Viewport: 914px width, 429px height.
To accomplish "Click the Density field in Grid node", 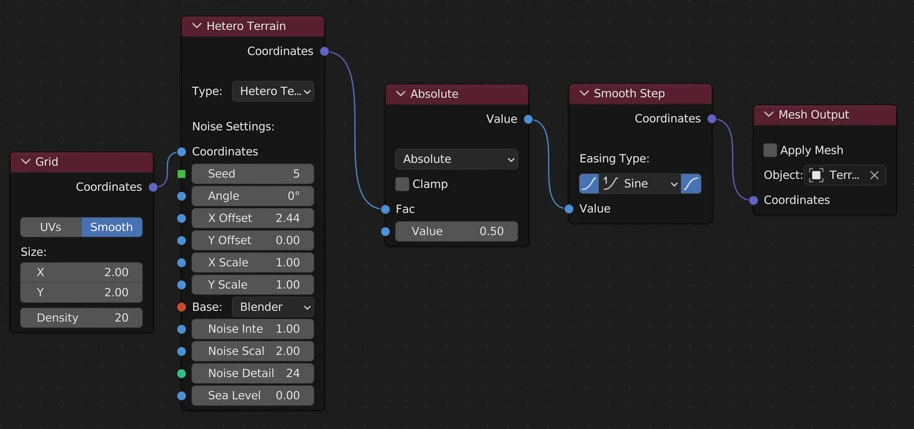I will (81, 318).
